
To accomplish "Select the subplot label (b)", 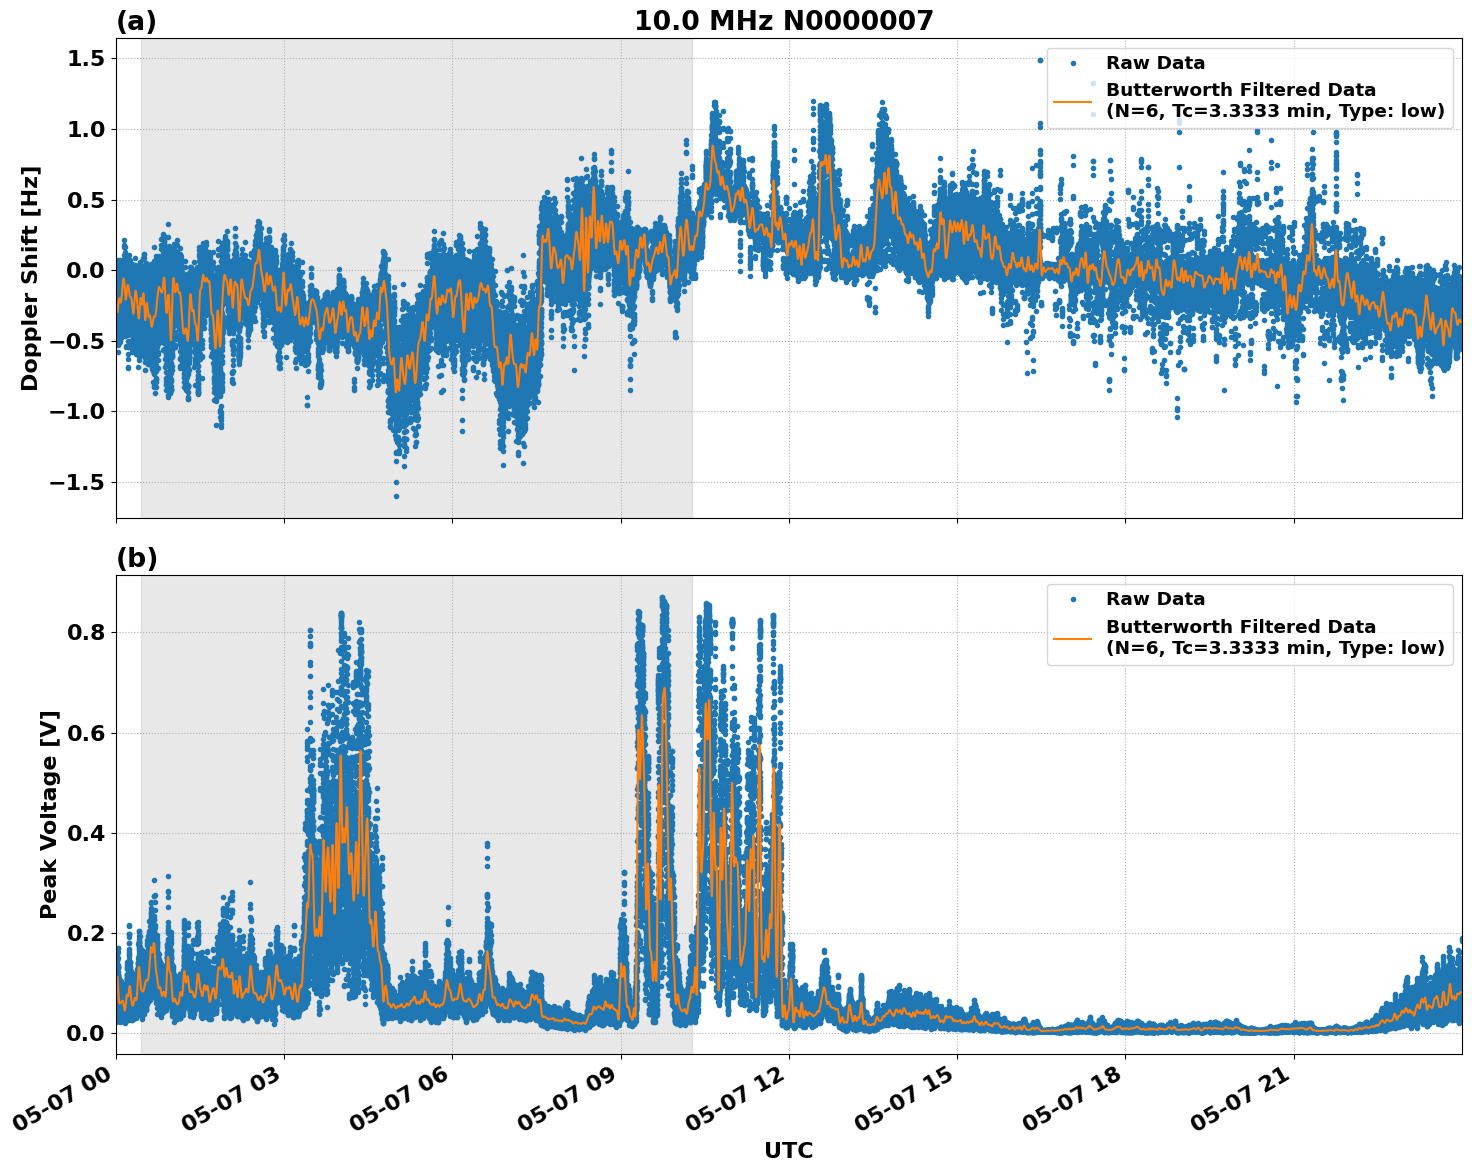I will point(139,556).
